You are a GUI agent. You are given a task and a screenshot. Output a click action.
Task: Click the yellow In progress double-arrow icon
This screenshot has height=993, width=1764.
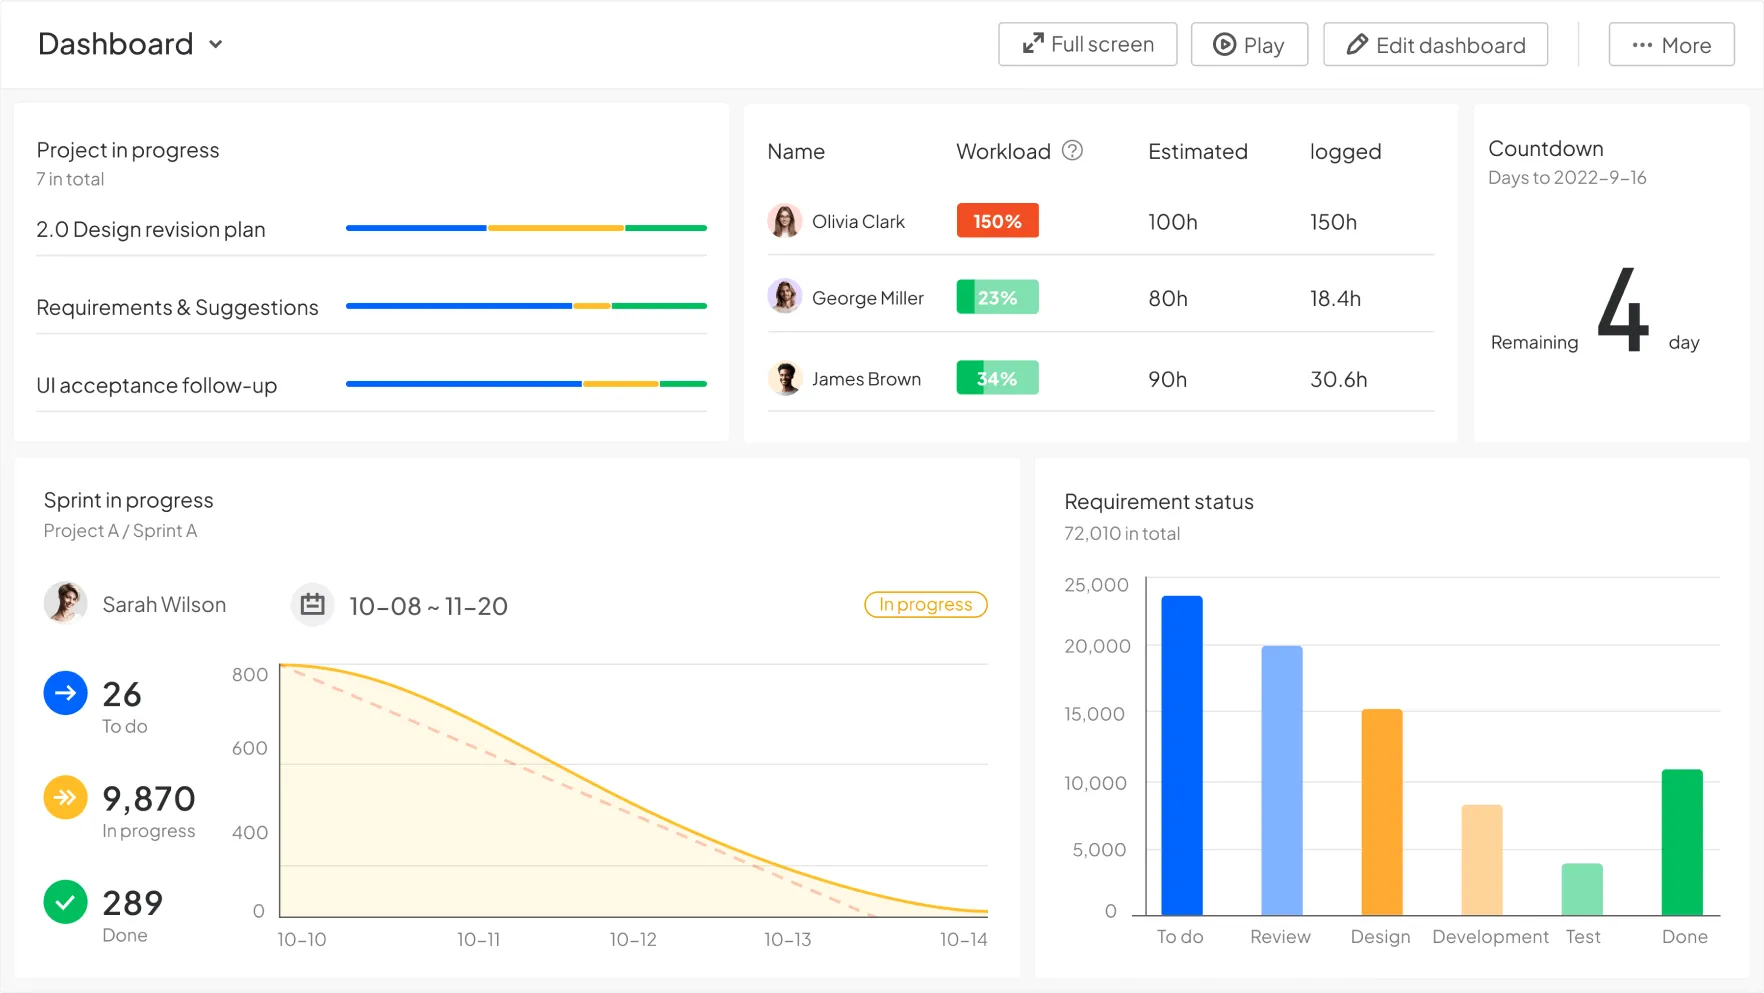coord(65,797)
